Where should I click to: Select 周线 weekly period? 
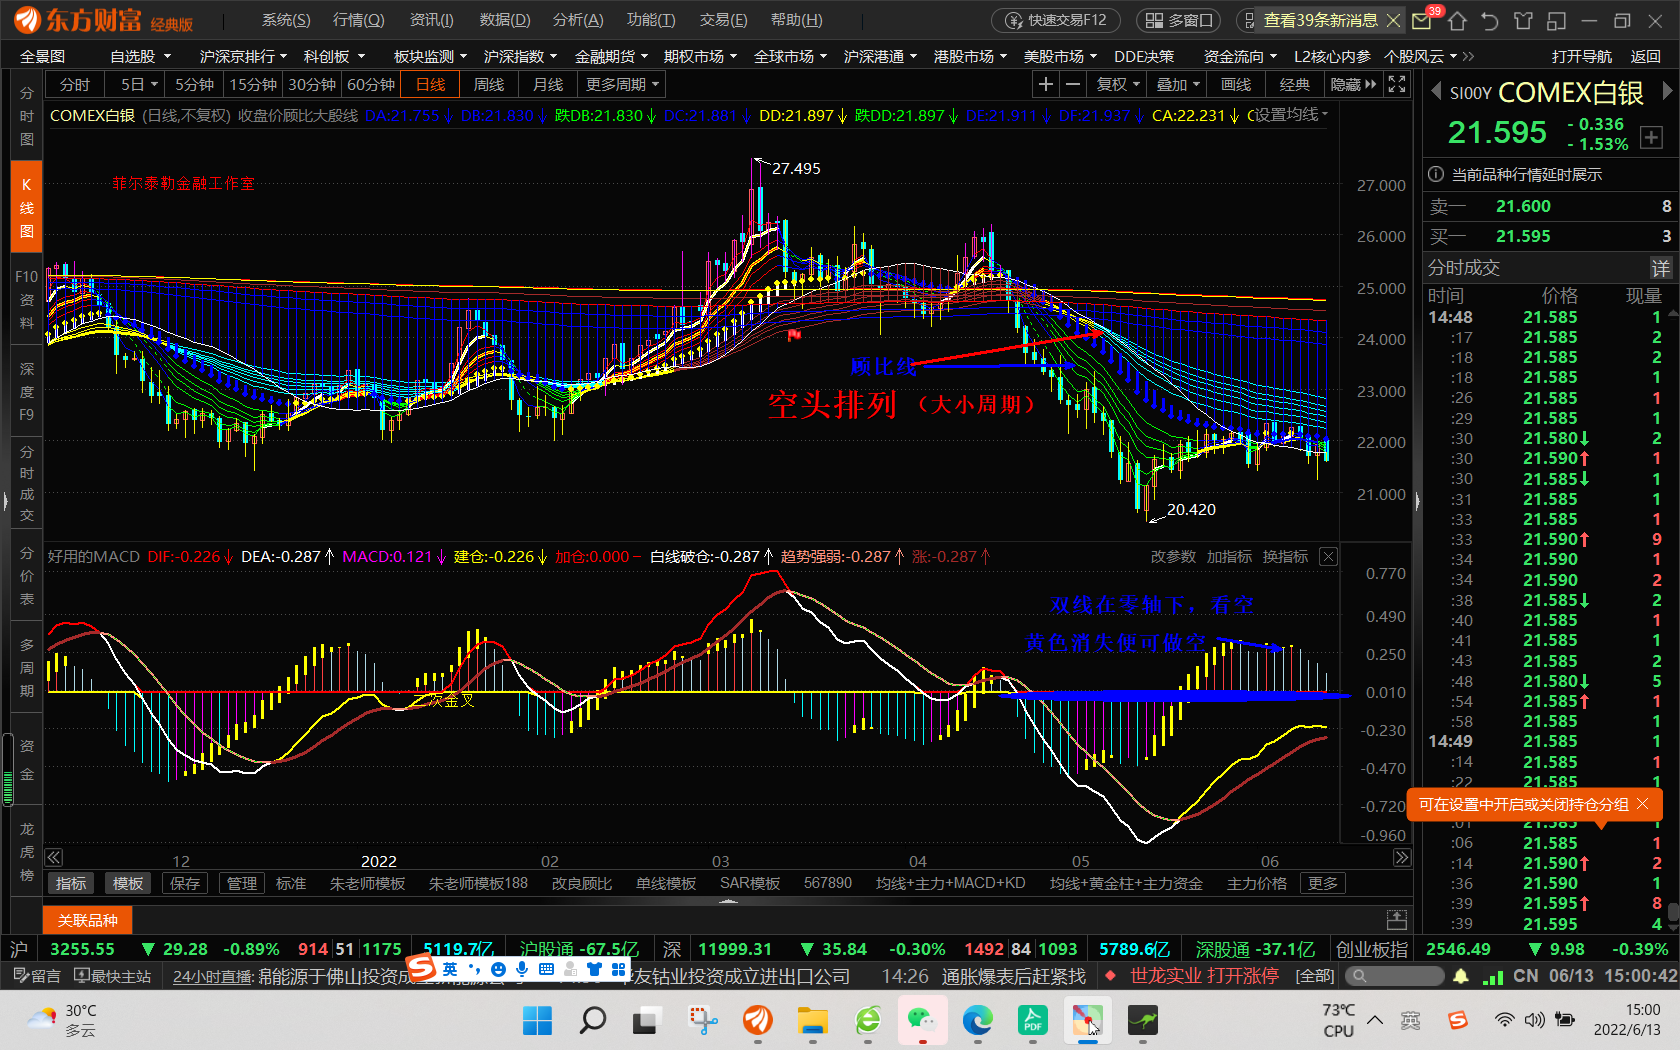coord(489,85)
